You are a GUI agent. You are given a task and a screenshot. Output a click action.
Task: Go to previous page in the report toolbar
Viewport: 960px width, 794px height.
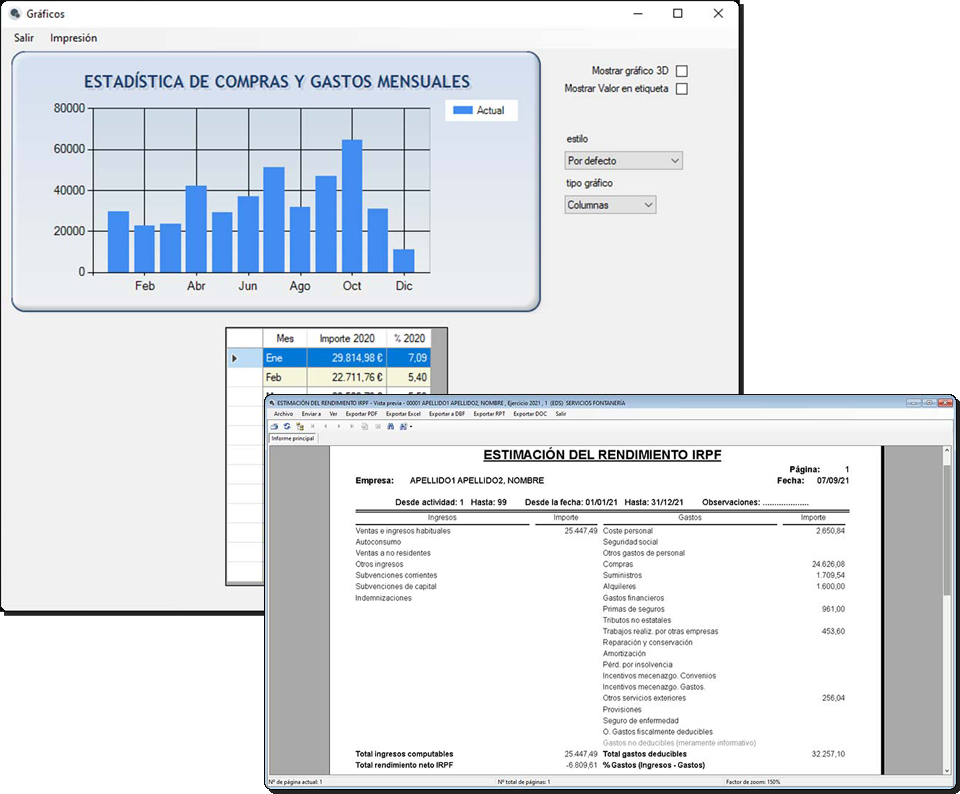pyautogui.click(x=326, y=426)
